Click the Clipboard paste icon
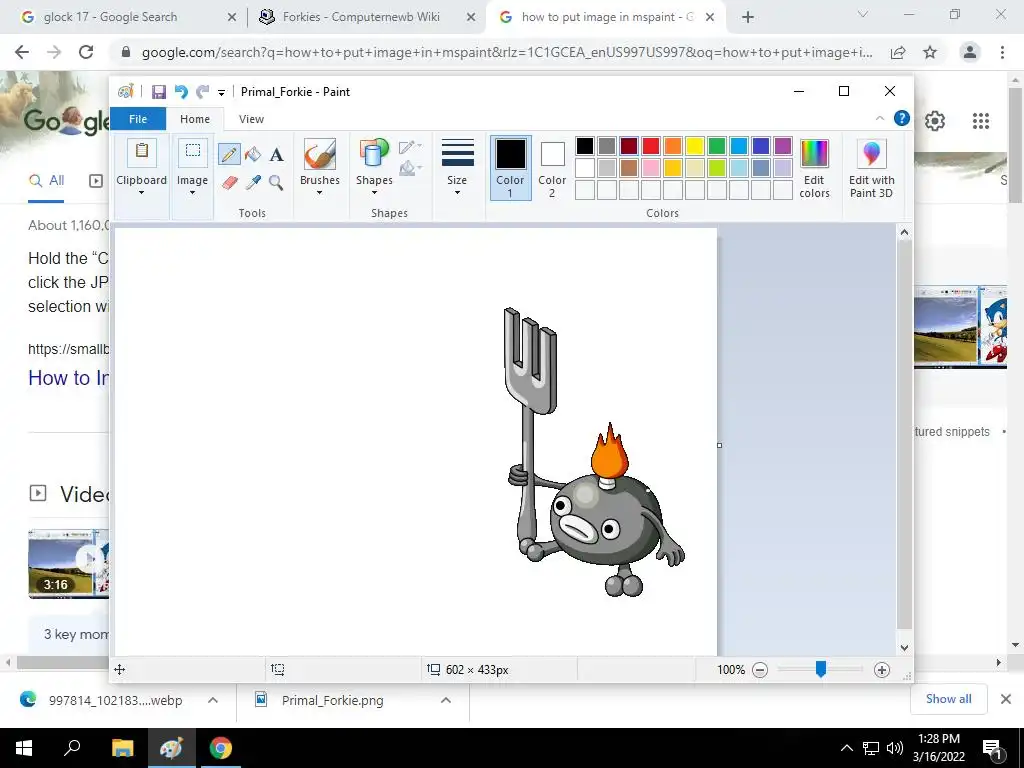This screenshot has width=1024, height=768. point(141,152)
